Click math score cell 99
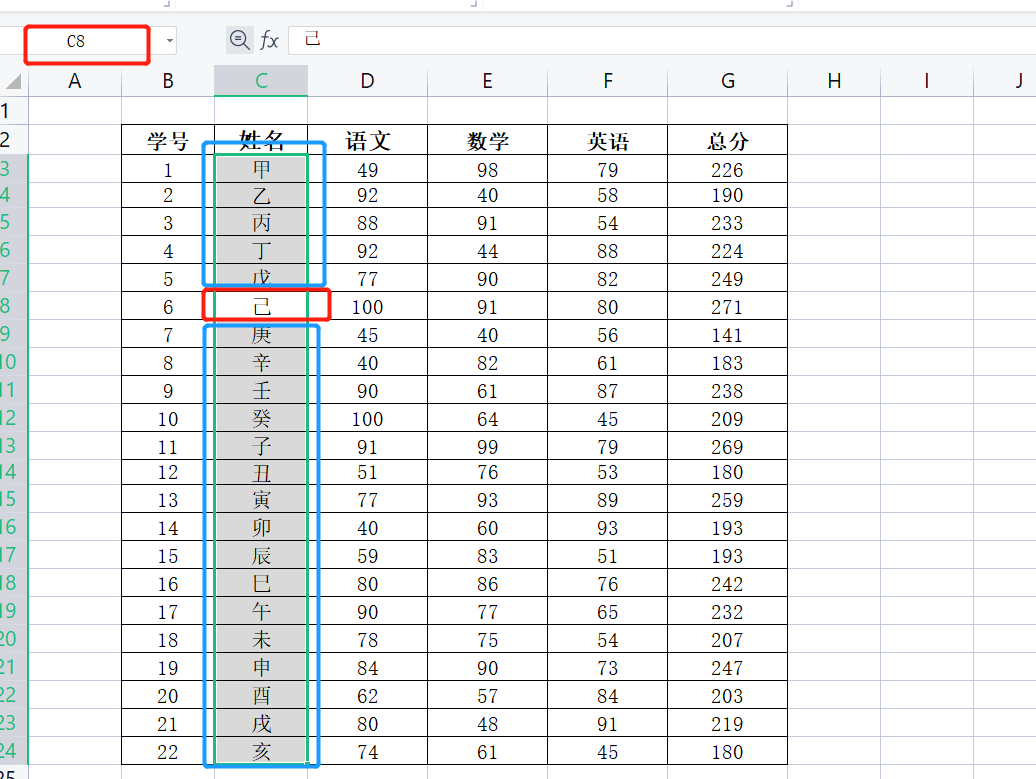The width and height of the screenshot is (1036, 779). coord(488,446)
